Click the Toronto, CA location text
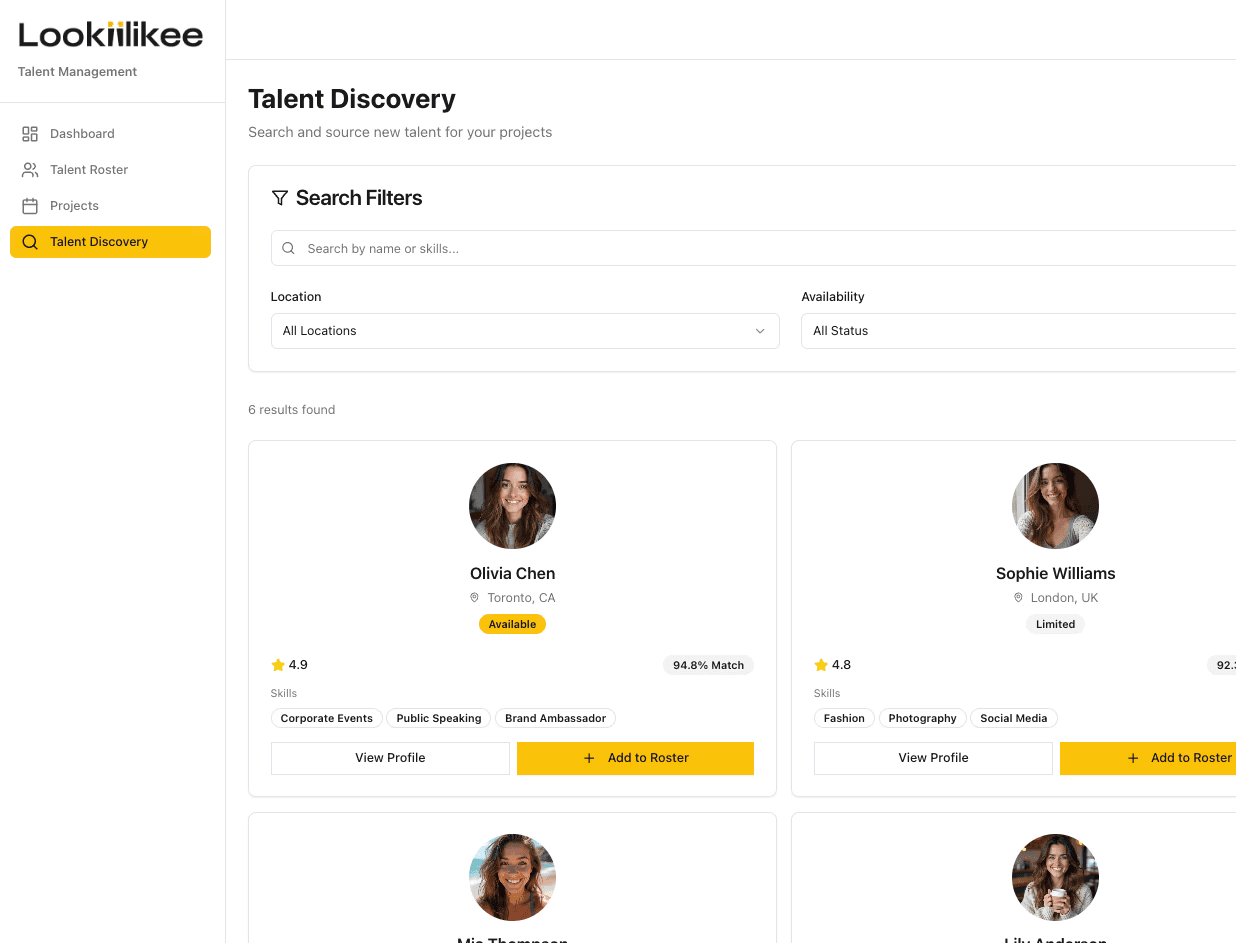Viewport: 1236px width, 943px height. (521, 597)
